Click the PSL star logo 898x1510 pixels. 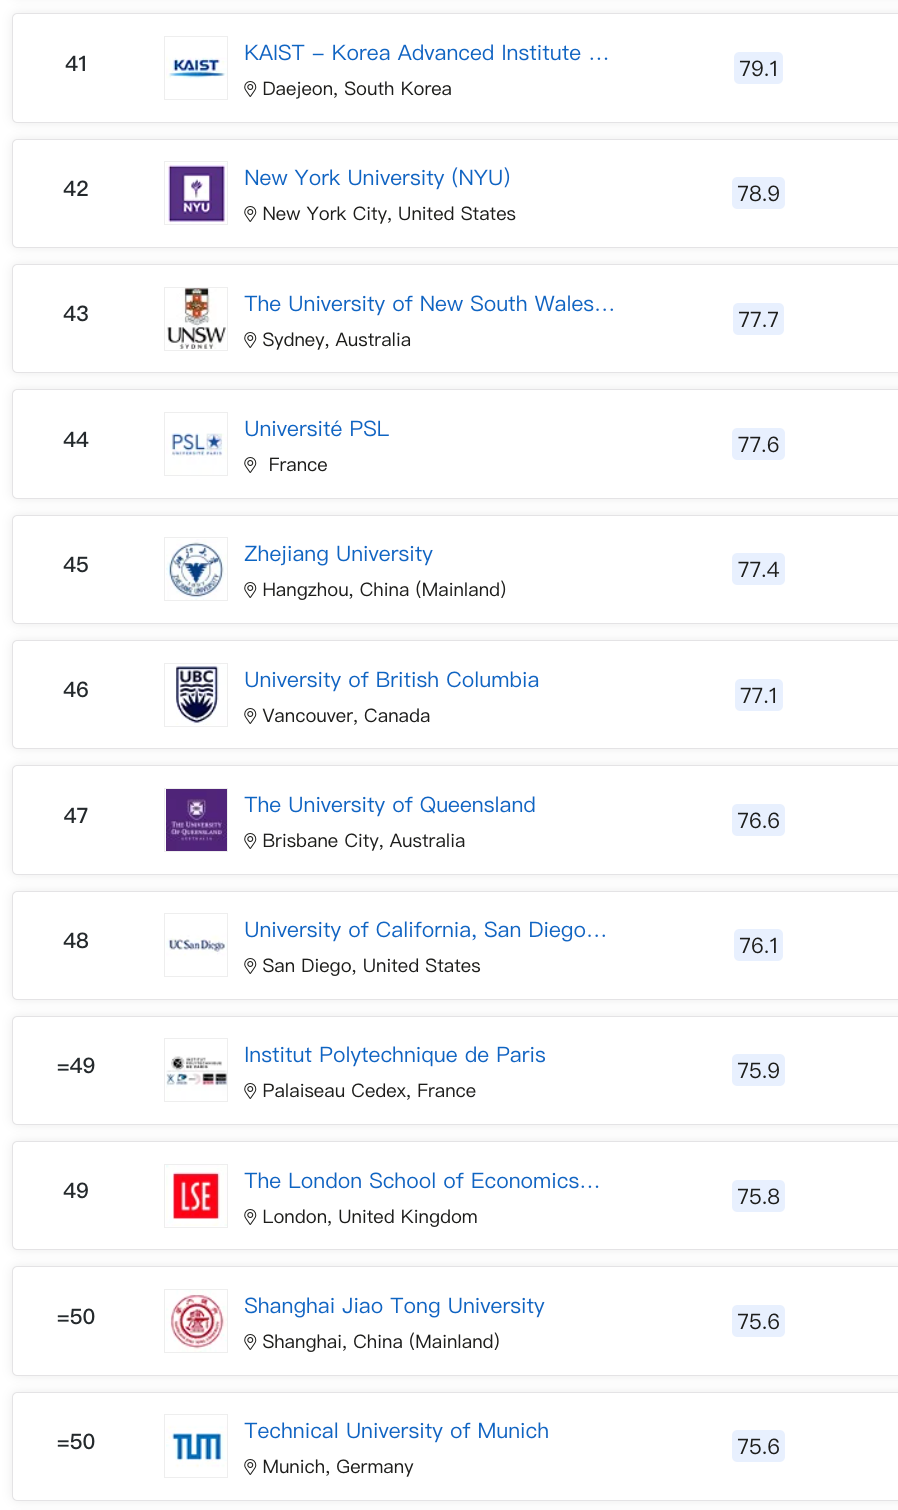[x=196, y=444]
